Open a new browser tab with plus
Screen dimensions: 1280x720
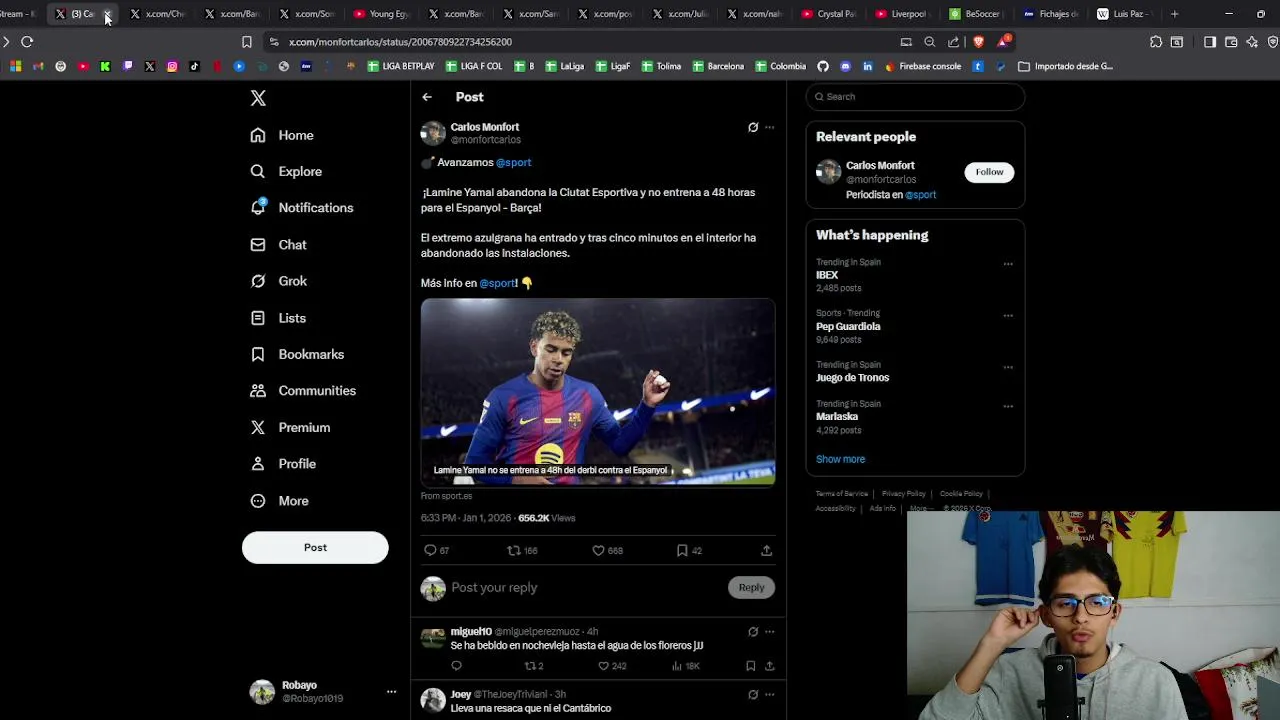(x=1174, y=14)
